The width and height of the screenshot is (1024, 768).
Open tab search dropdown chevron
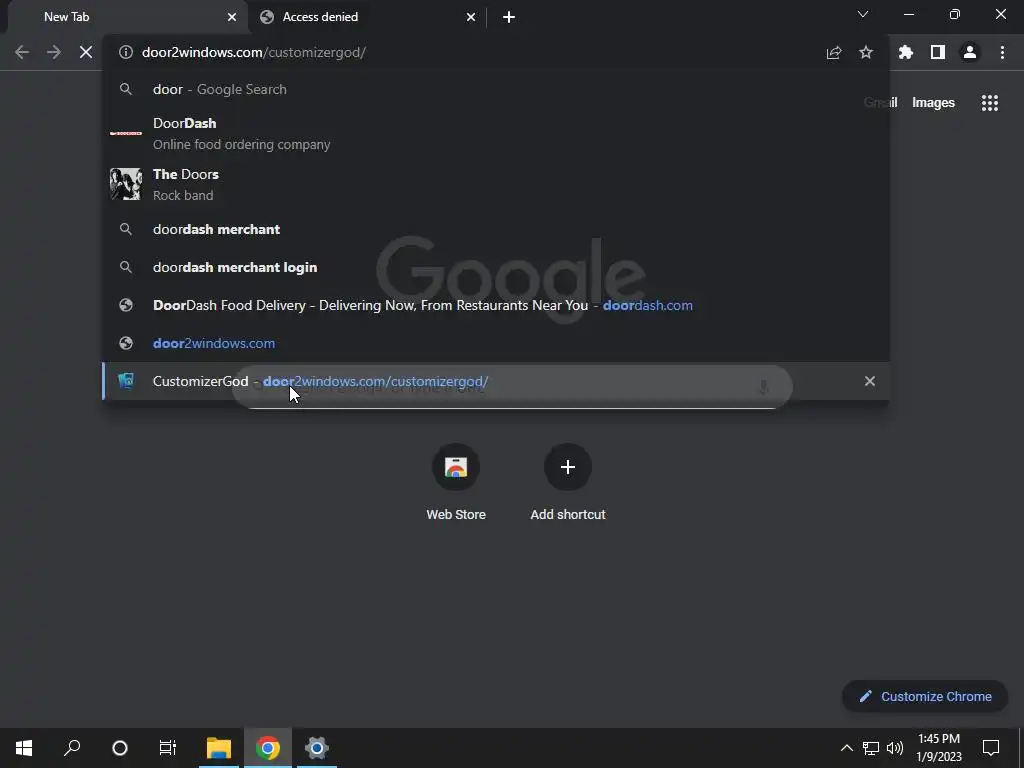point(863,14)
